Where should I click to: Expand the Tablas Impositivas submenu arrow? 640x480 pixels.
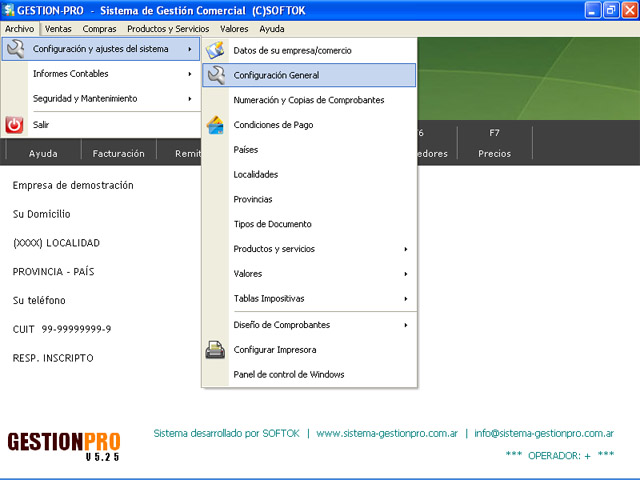tap(406, 299)
